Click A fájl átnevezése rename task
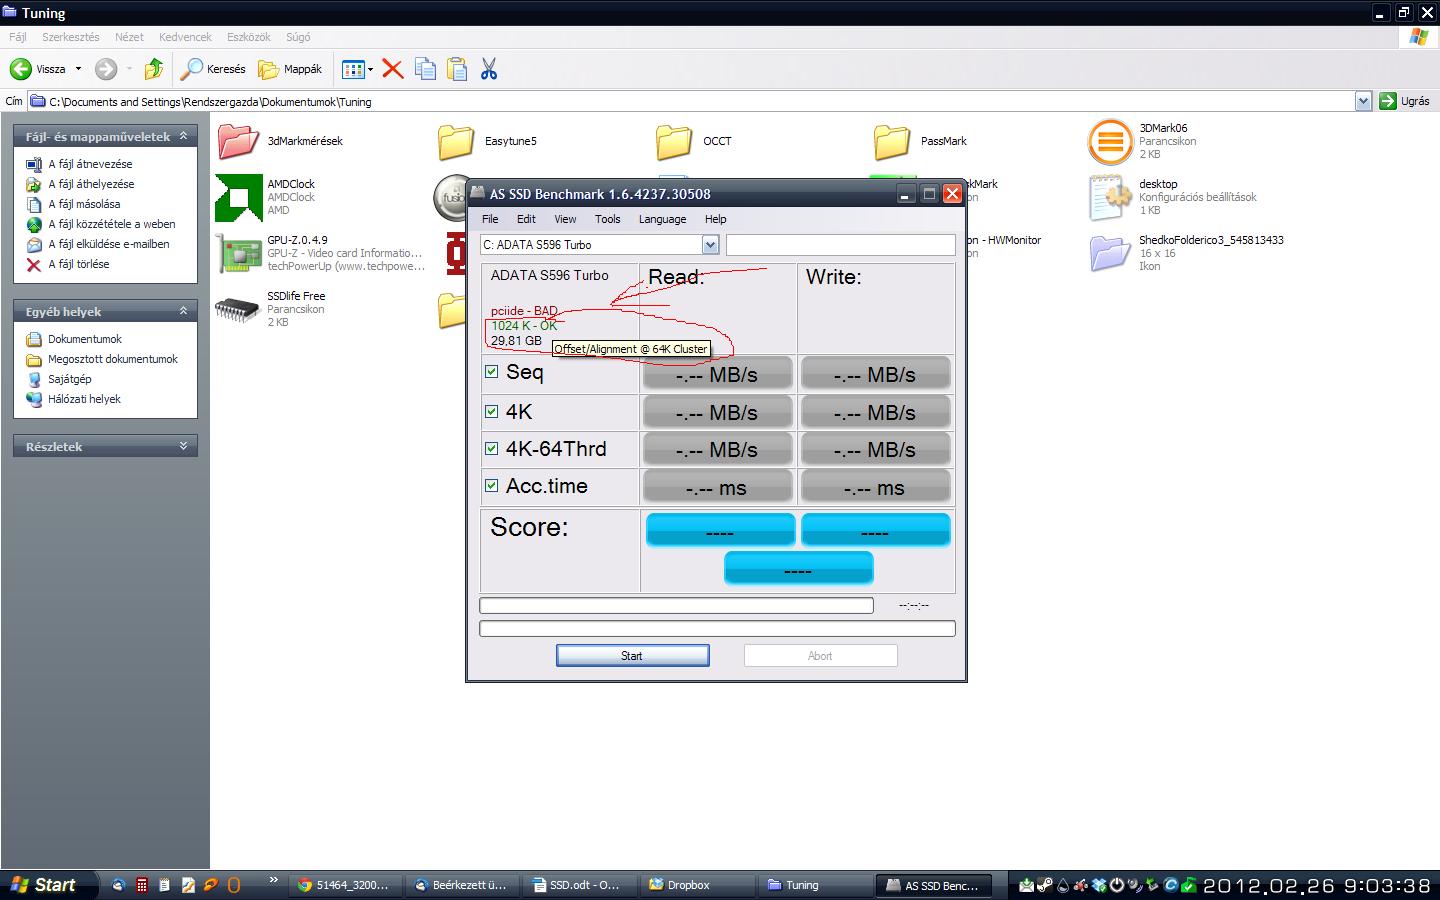Viewport: 1440px width, 900px height. (90, 164)
